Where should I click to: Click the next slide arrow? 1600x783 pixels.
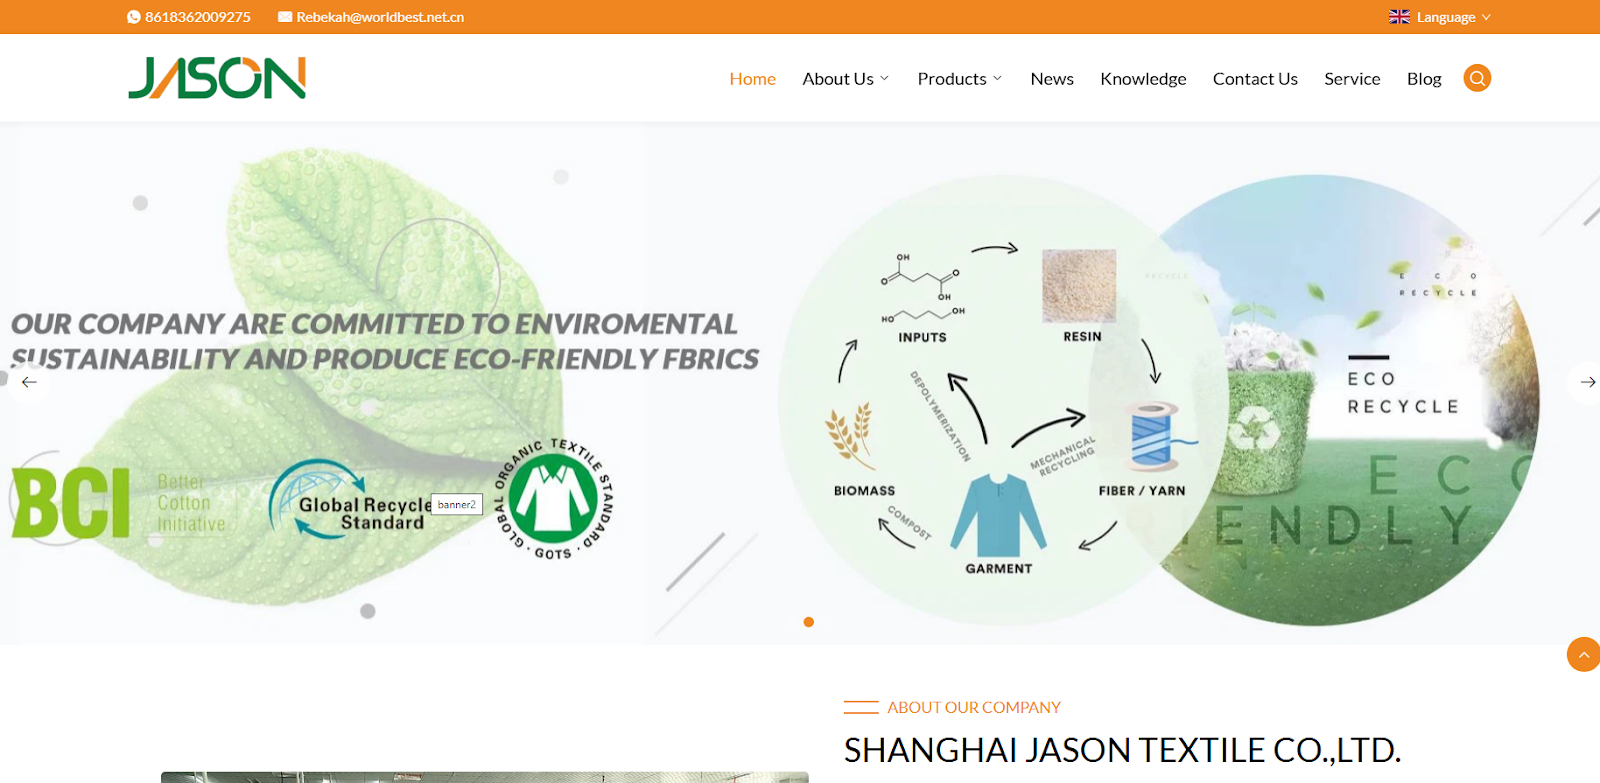(1587, 382)
